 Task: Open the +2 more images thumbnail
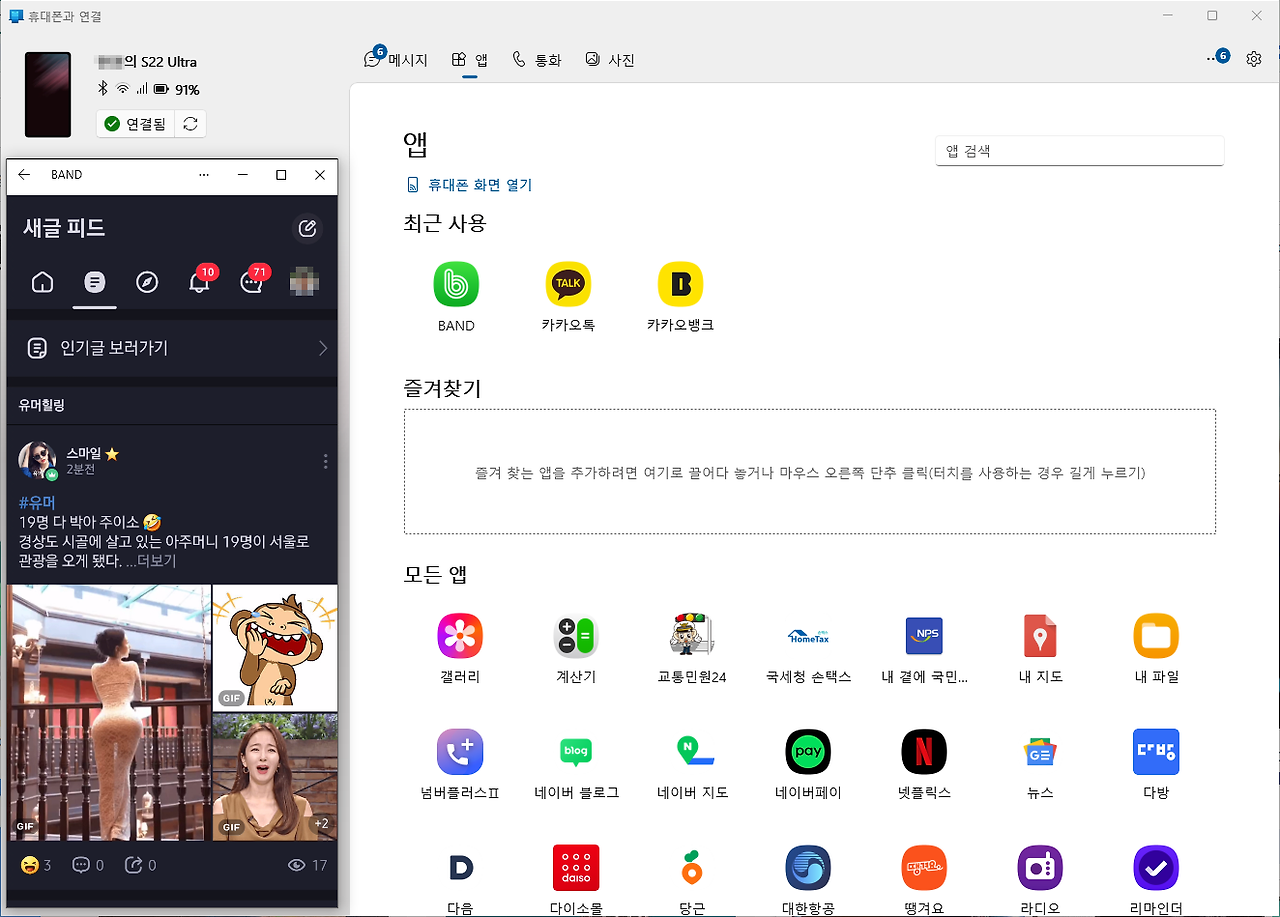click(275, 776)
